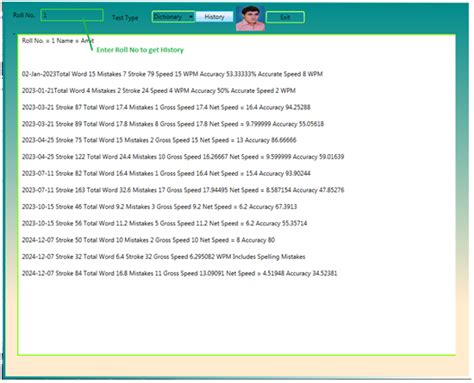Select the 2023-04-25 Stroke 122 record
This screenshot has width=474, height=383.
pyautogui.click(x=183, y=157)
